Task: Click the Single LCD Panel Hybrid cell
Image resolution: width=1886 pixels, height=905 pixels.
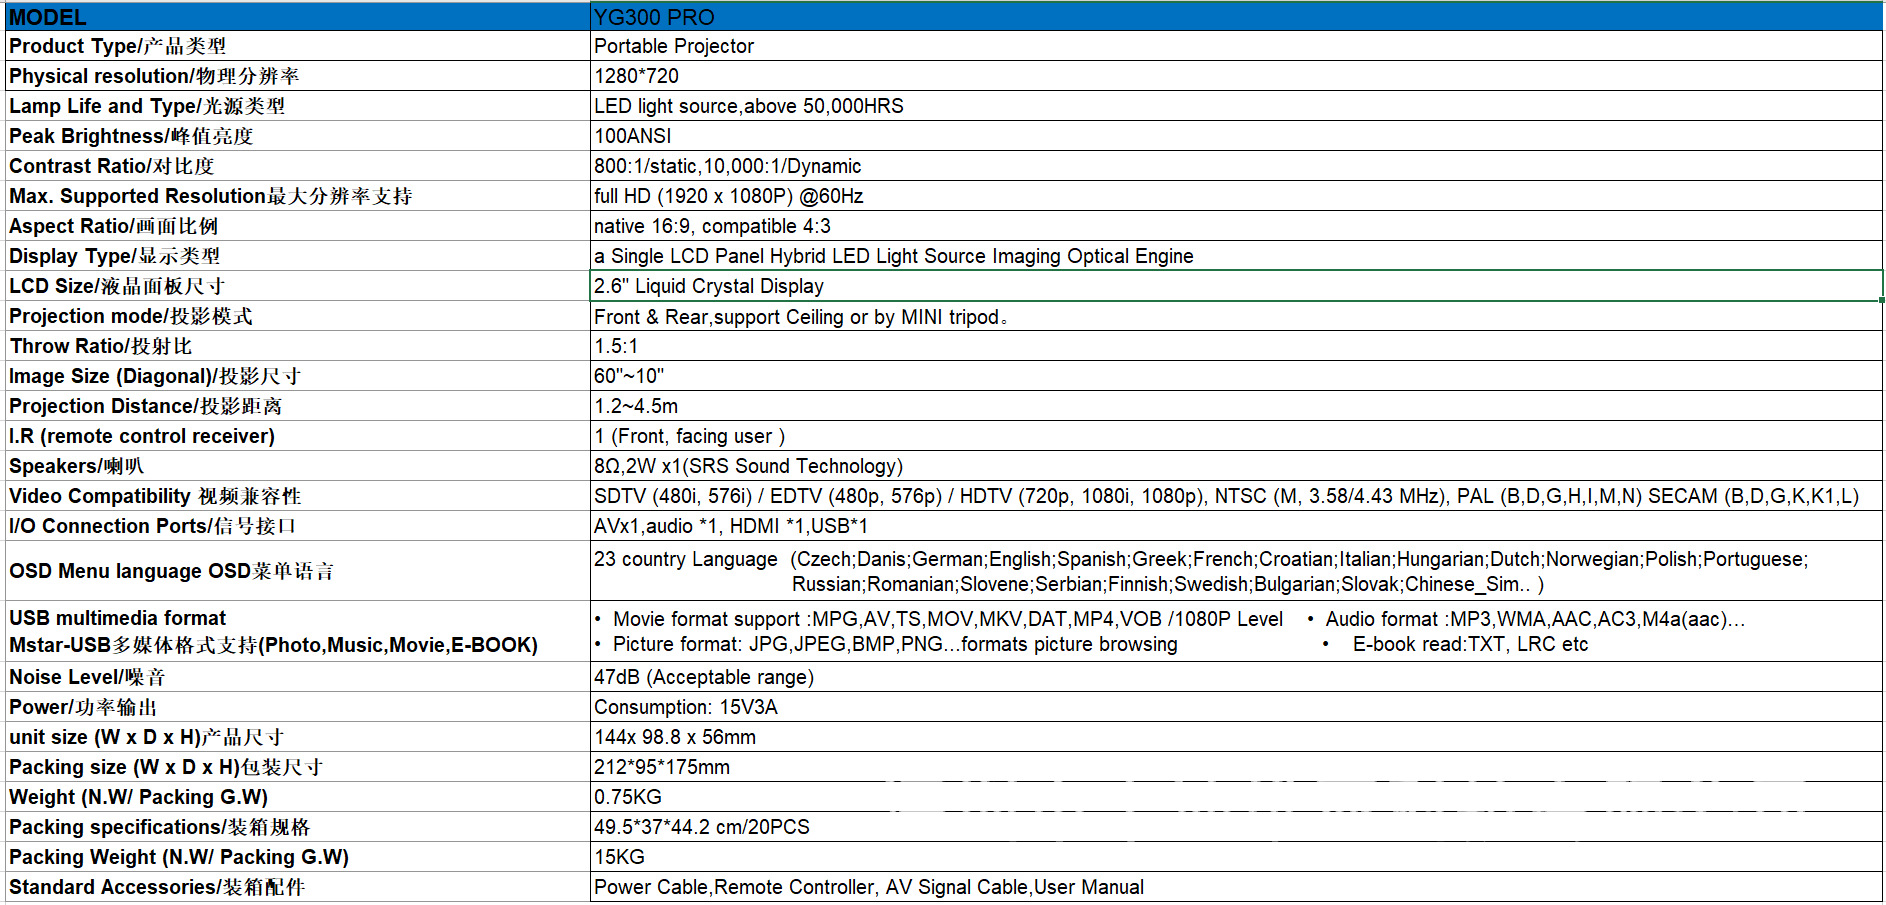Action: point(1236,256)
